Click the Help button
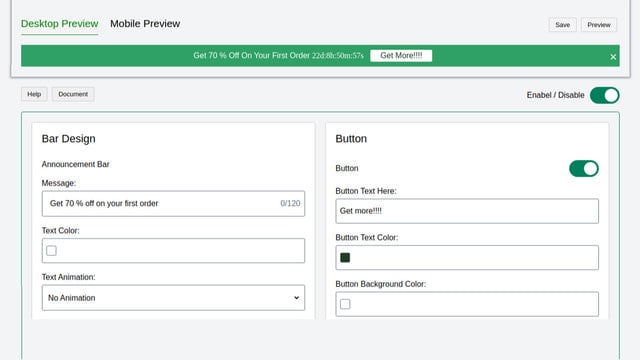This screenshot has height=360, width=640. 34,94
